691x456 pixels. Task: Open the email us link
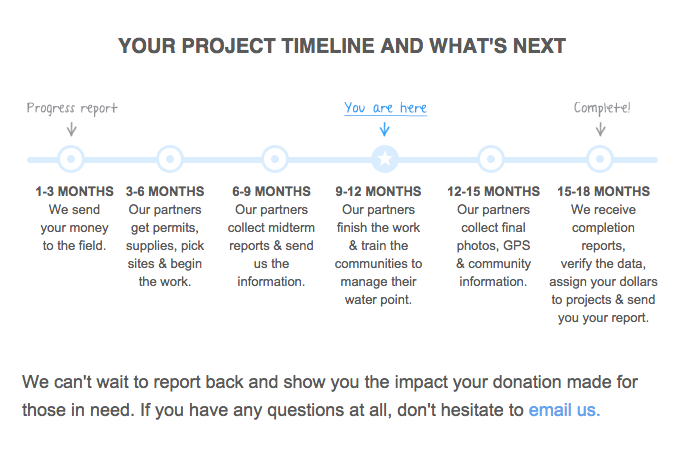pyautogui.click(x=564, y=410)
